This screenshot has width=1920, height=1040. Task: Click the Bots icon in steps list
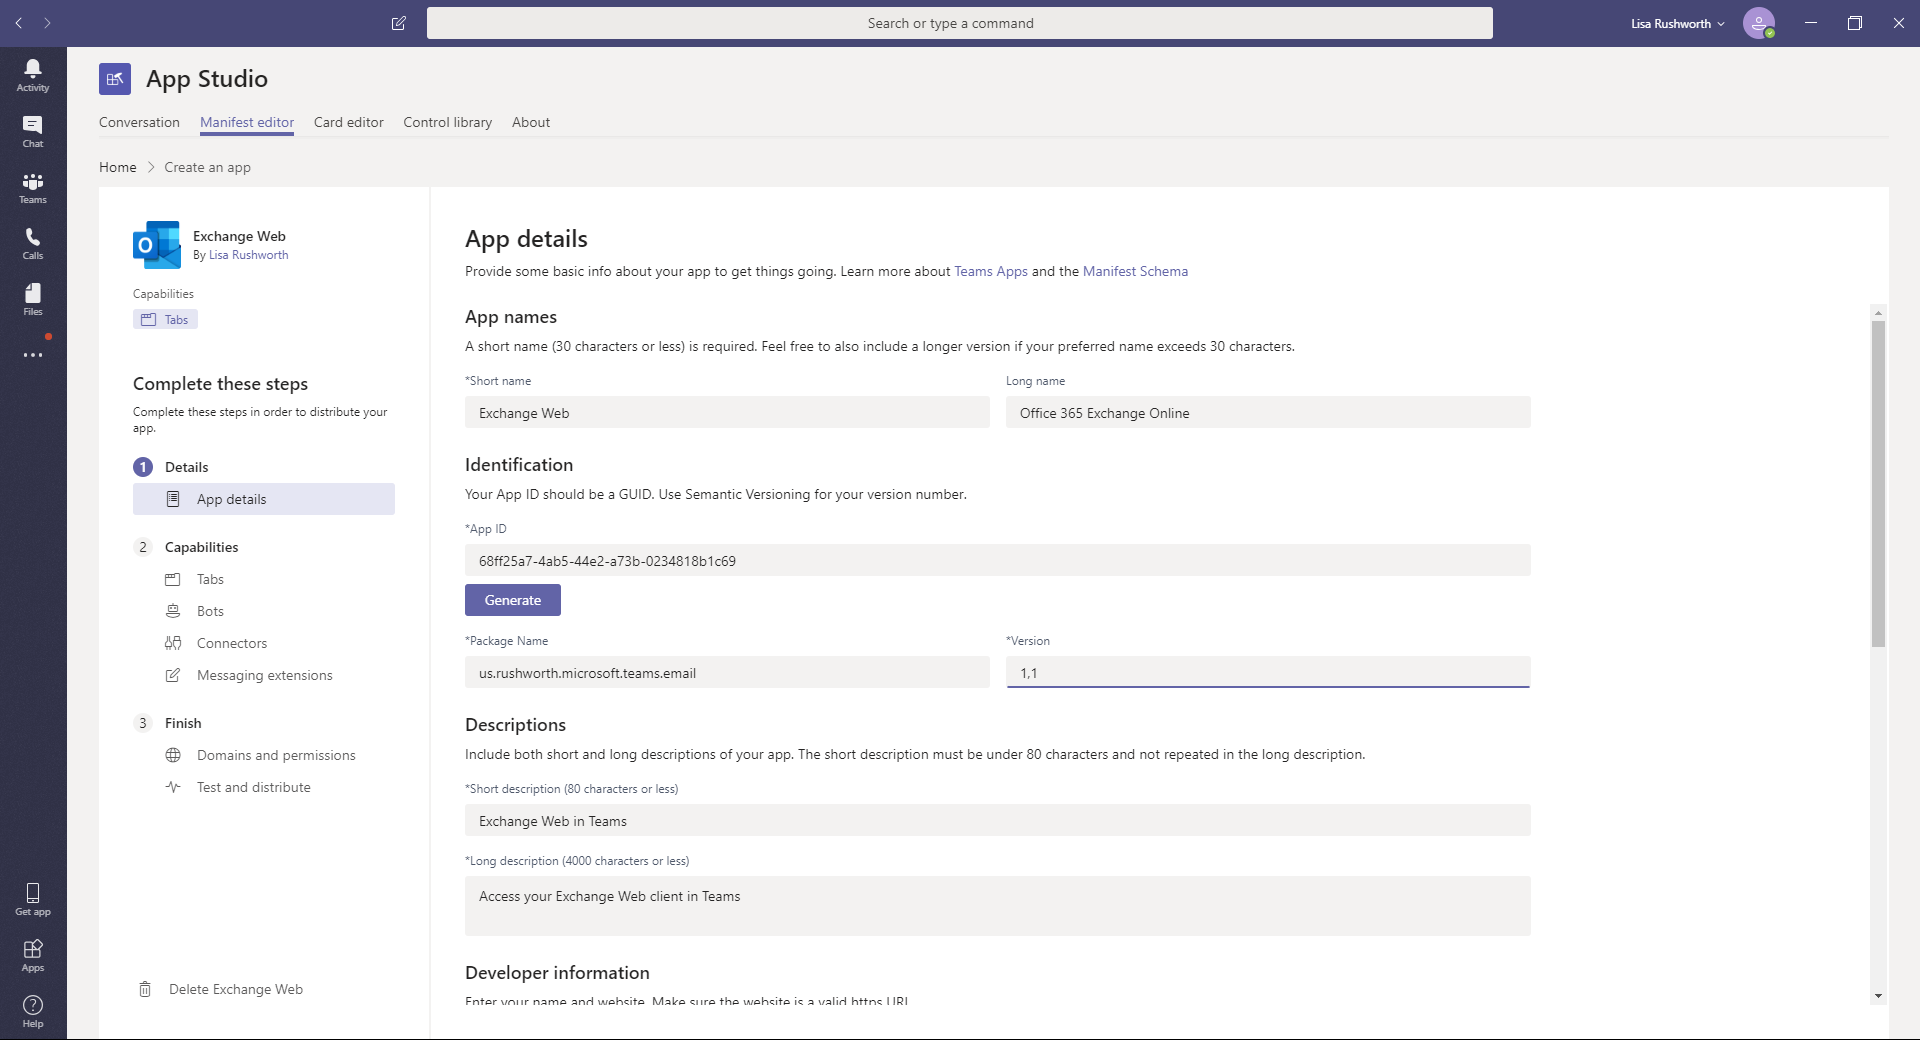173,611
